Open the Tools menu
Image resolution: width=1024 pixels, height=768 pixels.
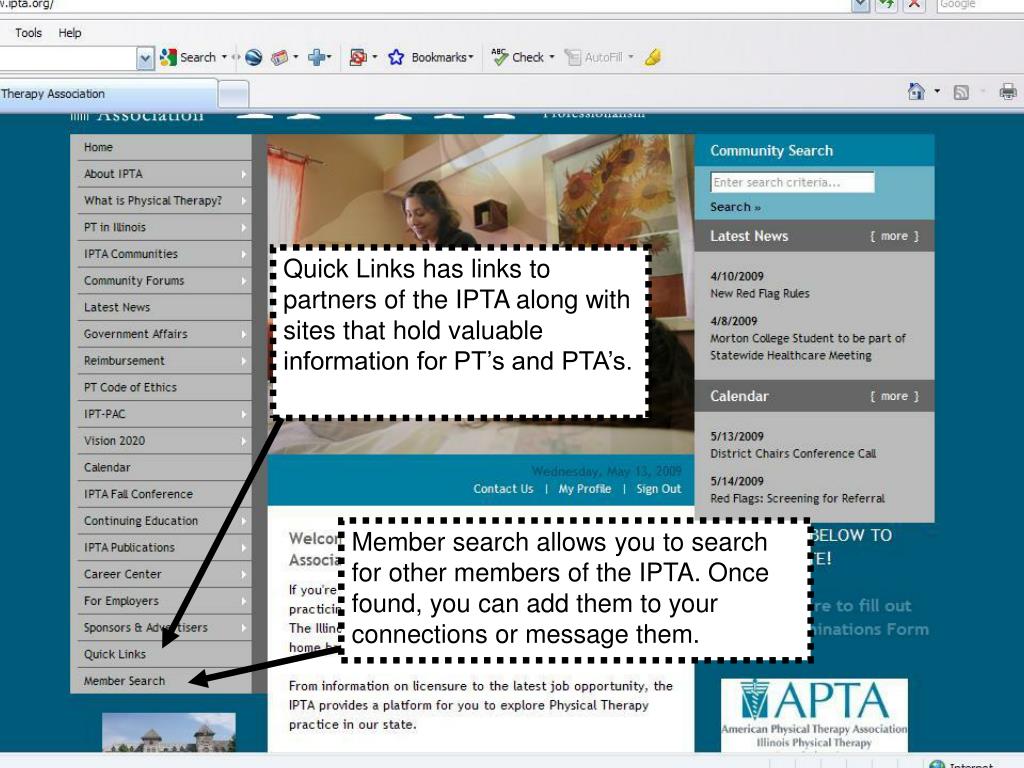29,33
